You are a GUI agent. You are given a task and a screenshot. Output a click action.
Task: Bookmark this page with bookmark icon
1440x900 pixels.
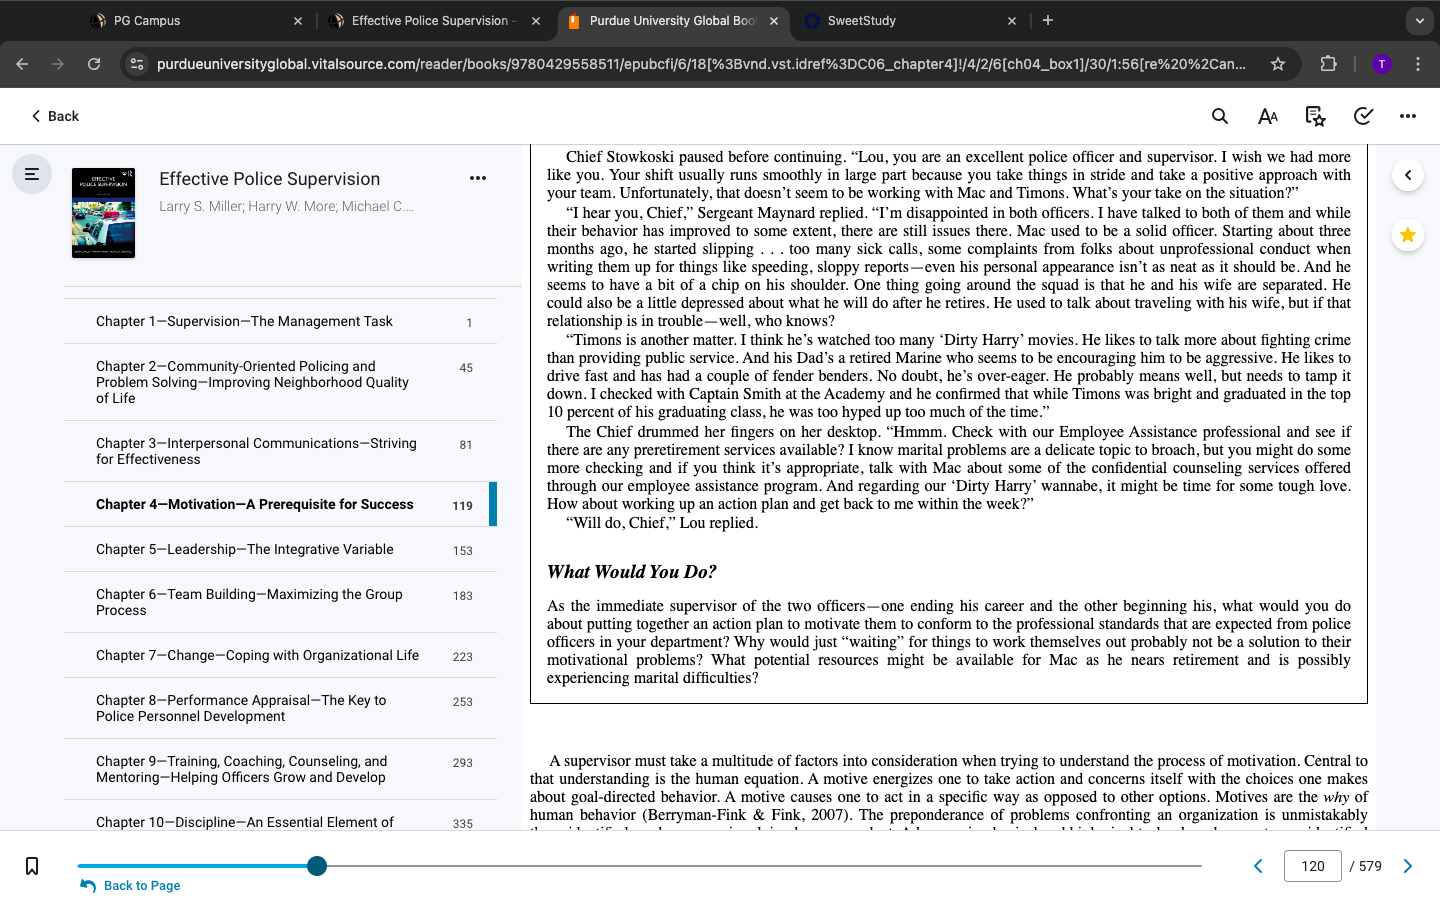[32, 866]
